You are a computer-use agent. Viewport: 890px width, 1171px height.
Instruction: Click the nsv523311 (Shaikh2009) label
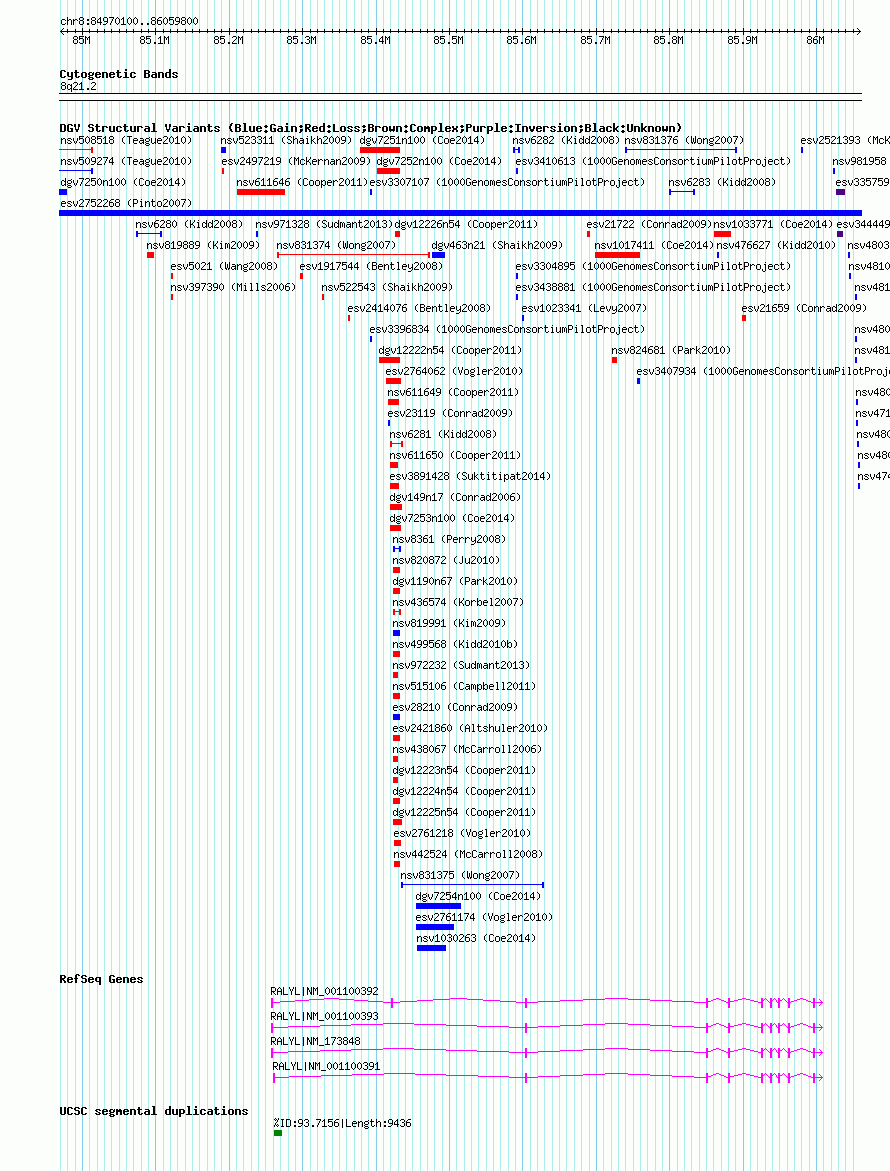pos(286,140)
